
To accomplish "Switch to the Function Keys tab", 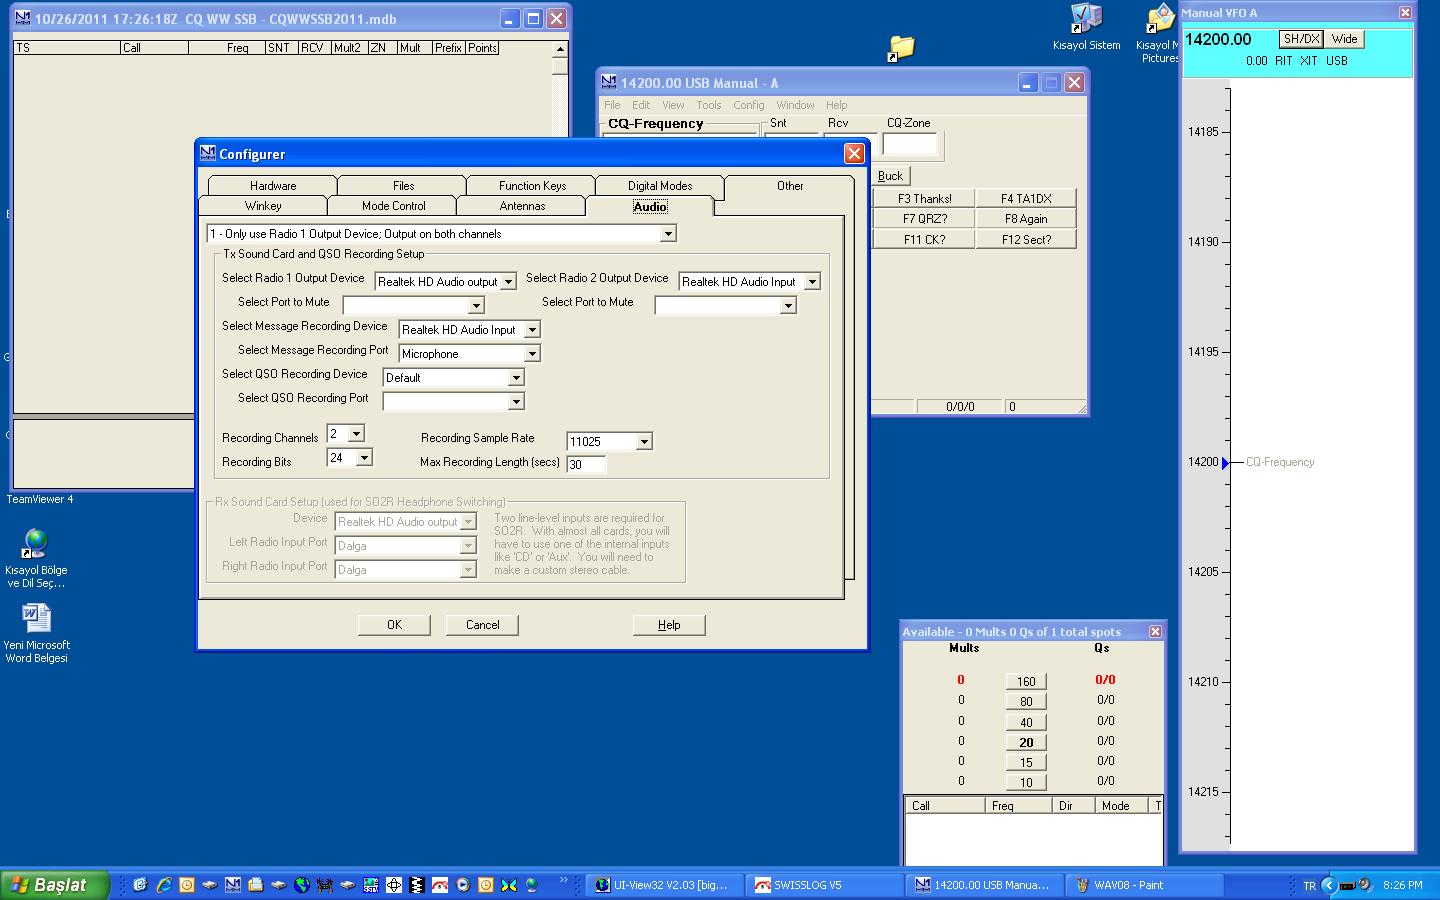I will 532,186.
